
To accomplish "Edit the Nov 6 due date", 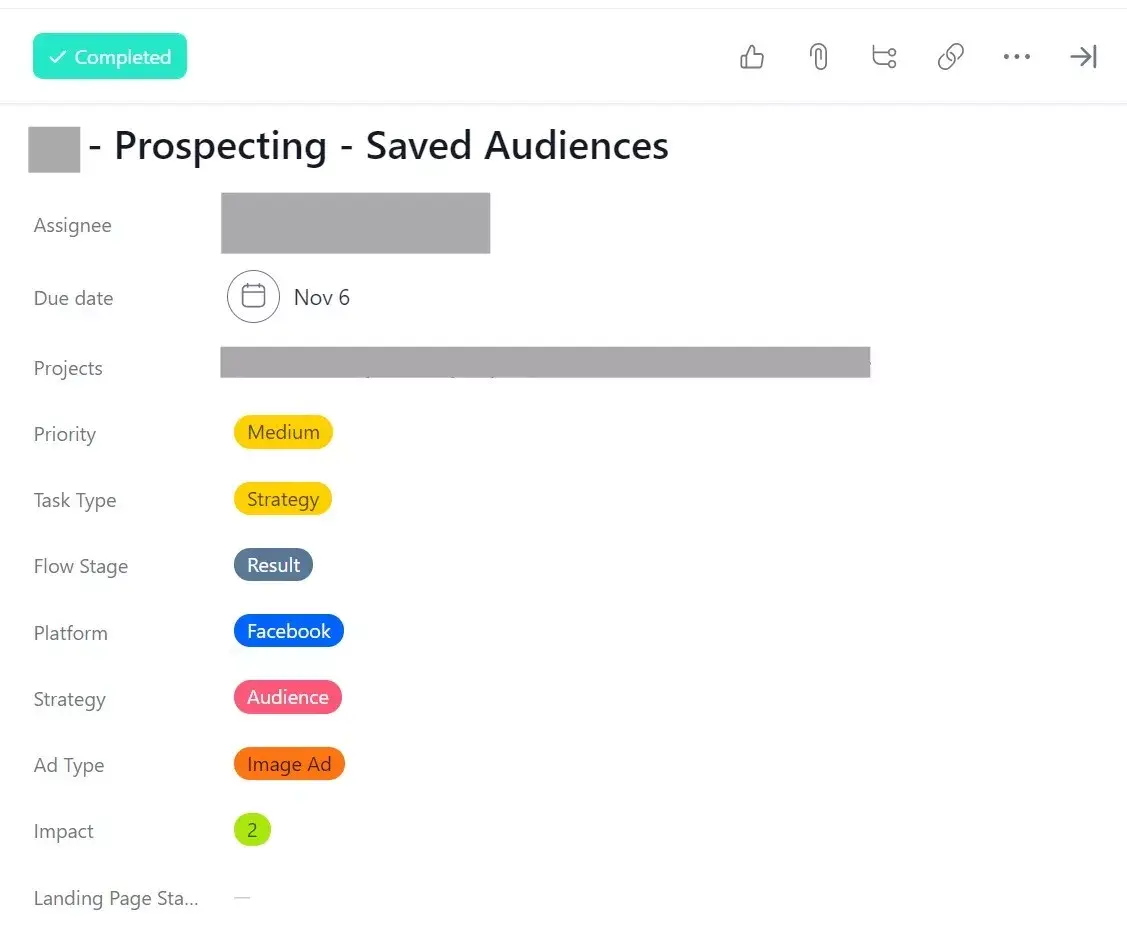I will tap(322, 297).
